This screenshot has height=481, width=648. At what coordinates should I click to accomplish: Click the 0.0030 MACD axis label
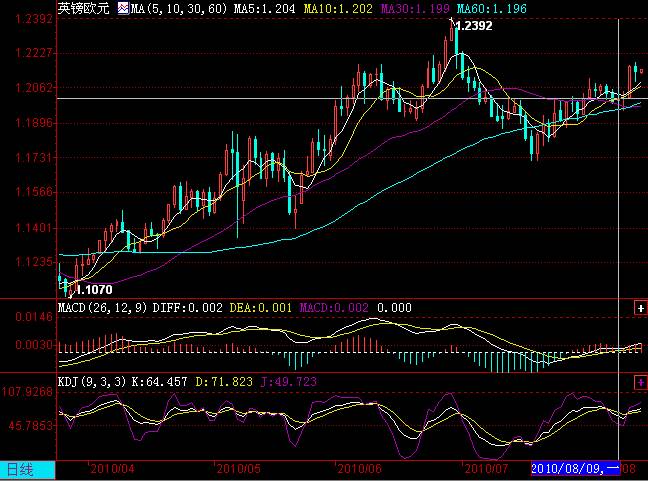click(x=34, y=345)
